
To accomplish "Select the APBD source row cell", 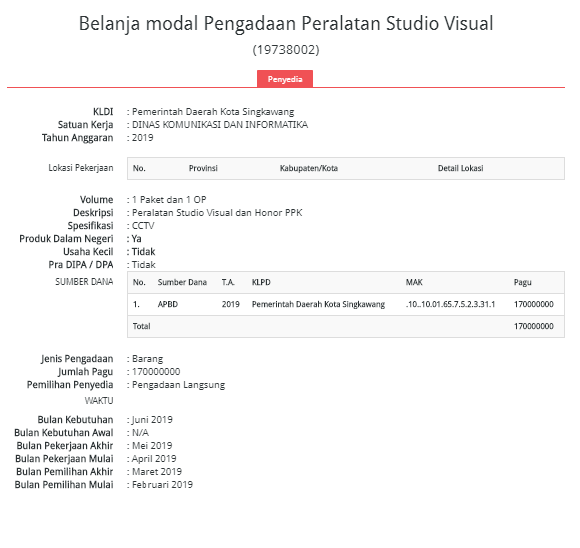I will click(168, 305).
